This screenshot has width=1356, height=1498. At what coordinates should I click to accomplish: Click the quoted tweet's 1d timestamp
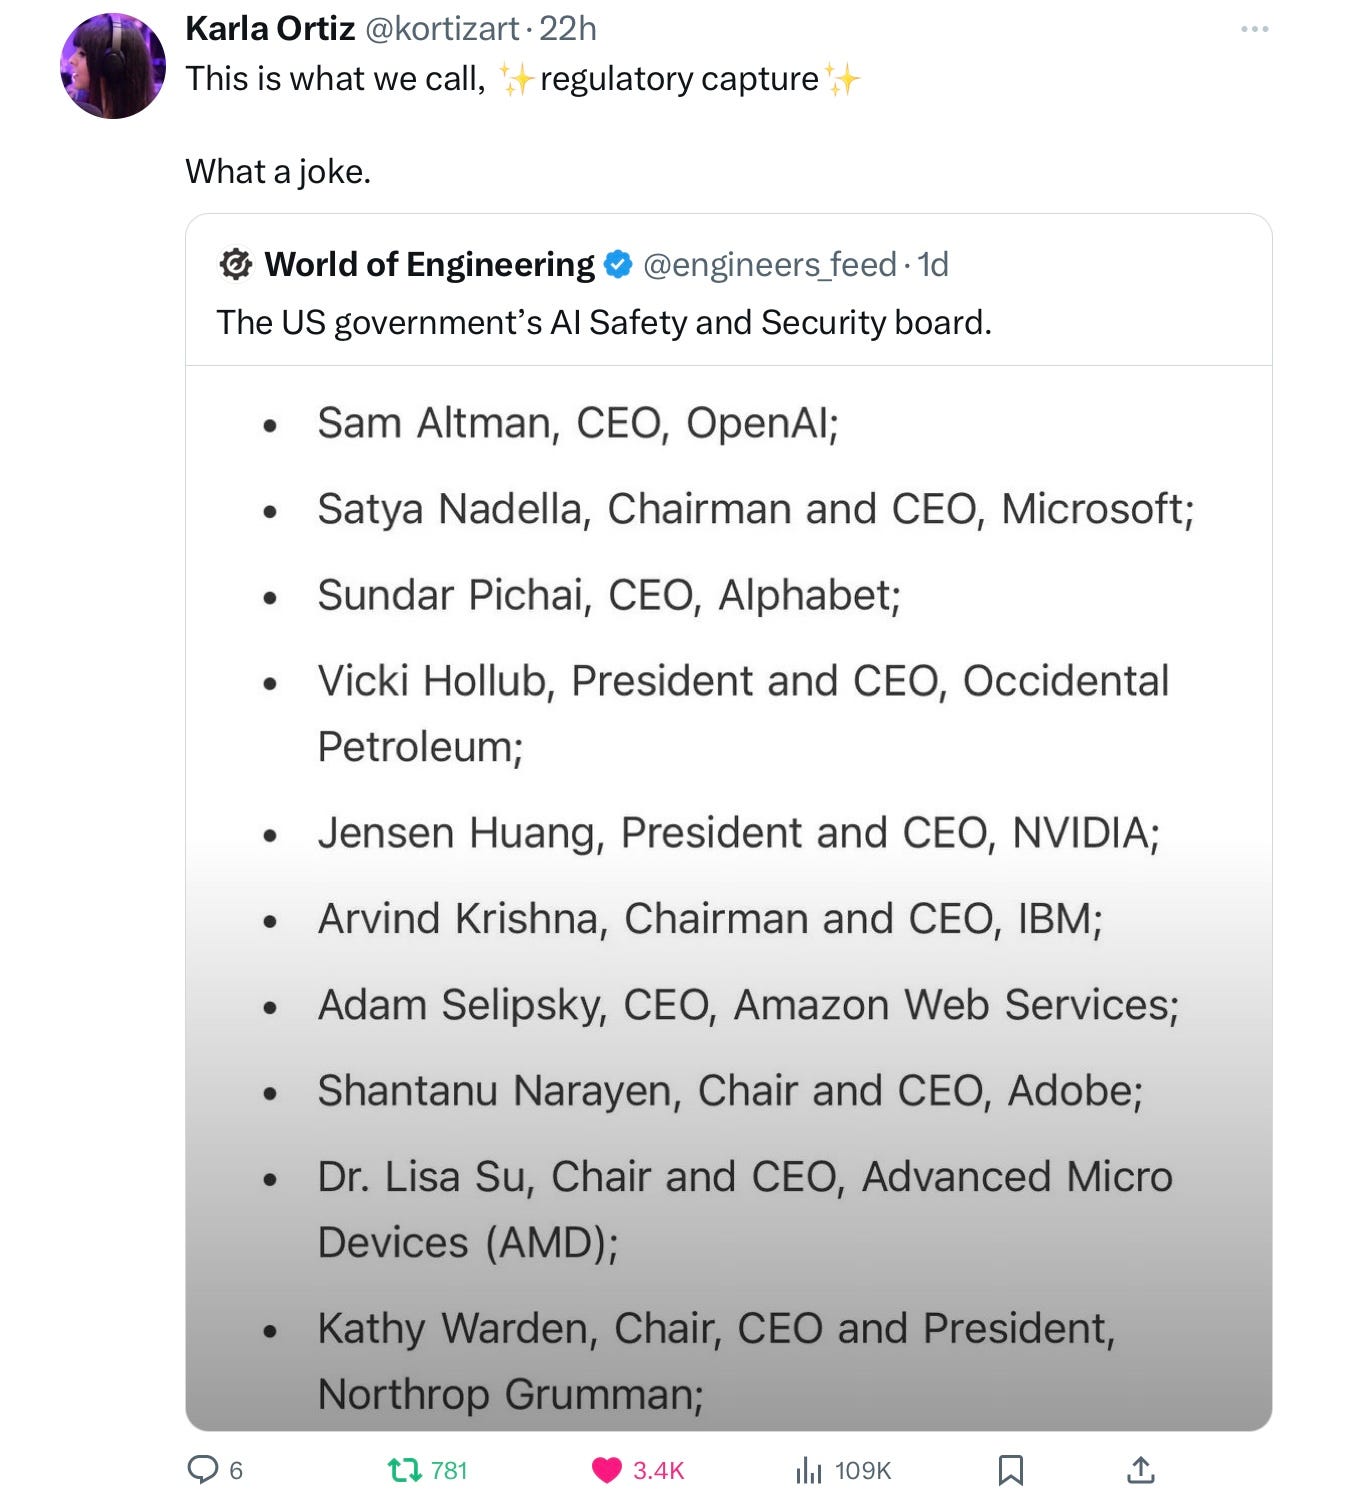point(934,265)
